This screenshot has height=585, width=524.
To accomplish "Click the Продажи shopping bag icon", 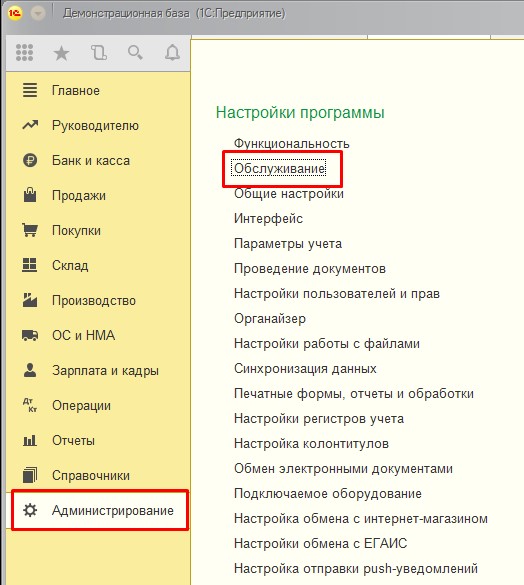I will 30,195.
